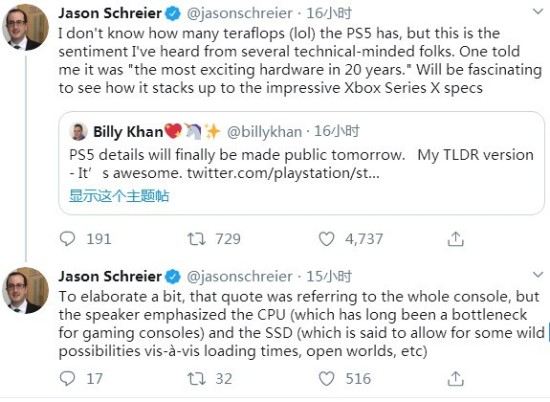Image resolution: width=550 pixels, height=402 pixels.
Task: Click the Billy Khan display name
Action: (x=128, y=132)
